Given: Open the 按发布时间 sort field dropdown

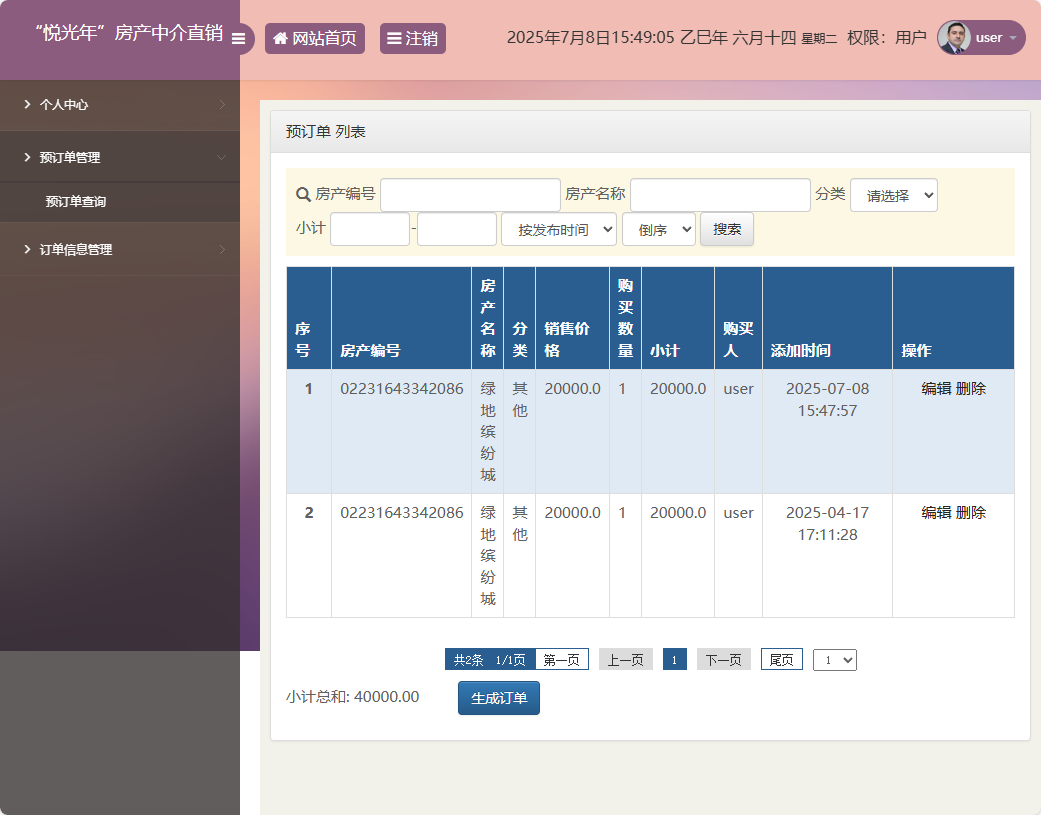Looking at the screenshot, I should pyautogui.click(x=558, y=228).
